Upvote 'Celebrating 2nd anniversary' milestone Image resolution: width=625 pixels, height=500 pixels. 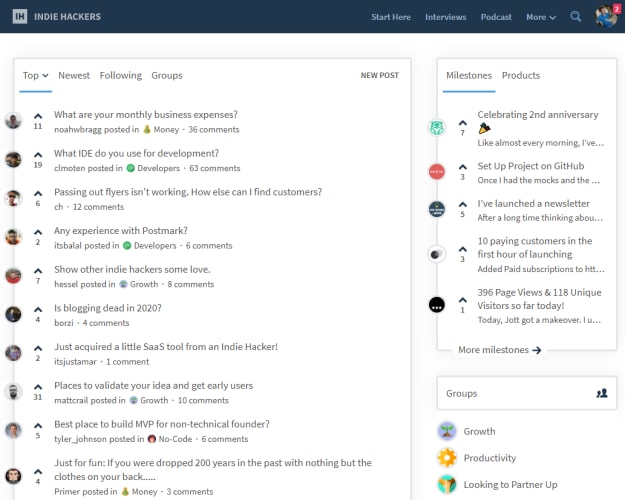[x=462, y=123]
